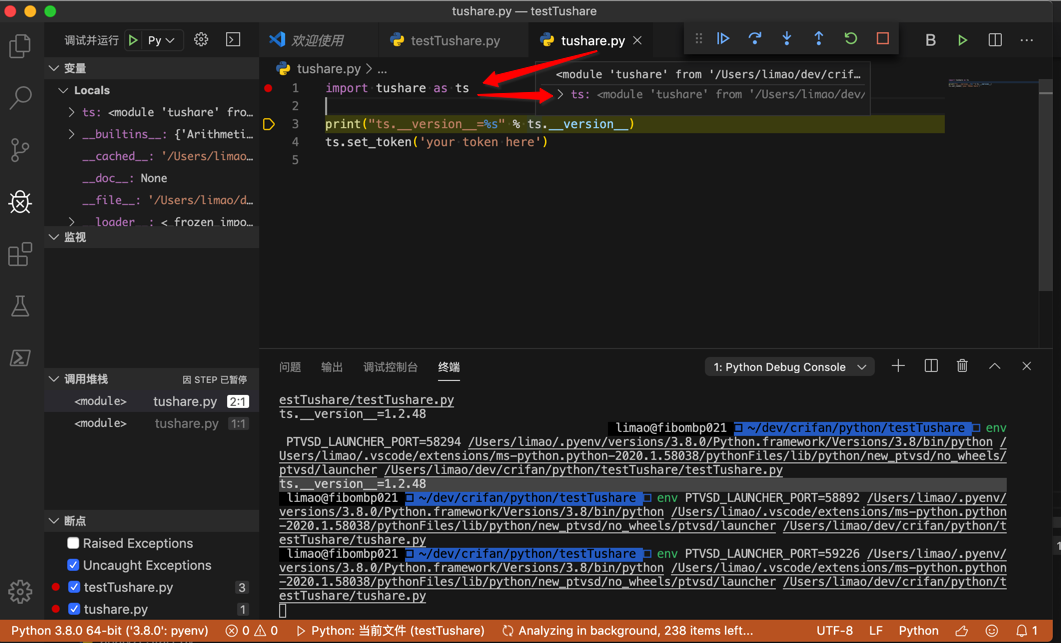
Task: Open the Python Debug Console terminal dropdown
Action: pyautogui.click(x=789, y=367)
